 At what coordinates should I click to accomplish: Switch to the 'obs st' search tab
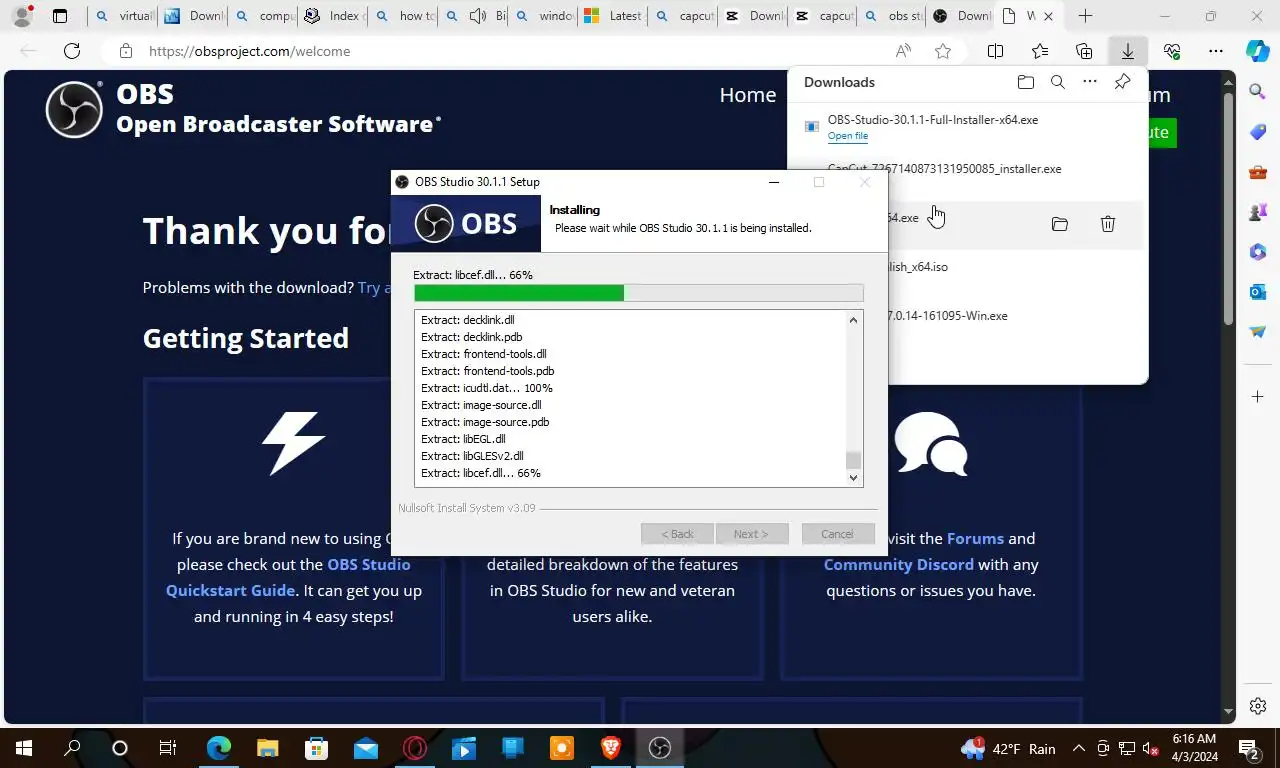[894, 16]
